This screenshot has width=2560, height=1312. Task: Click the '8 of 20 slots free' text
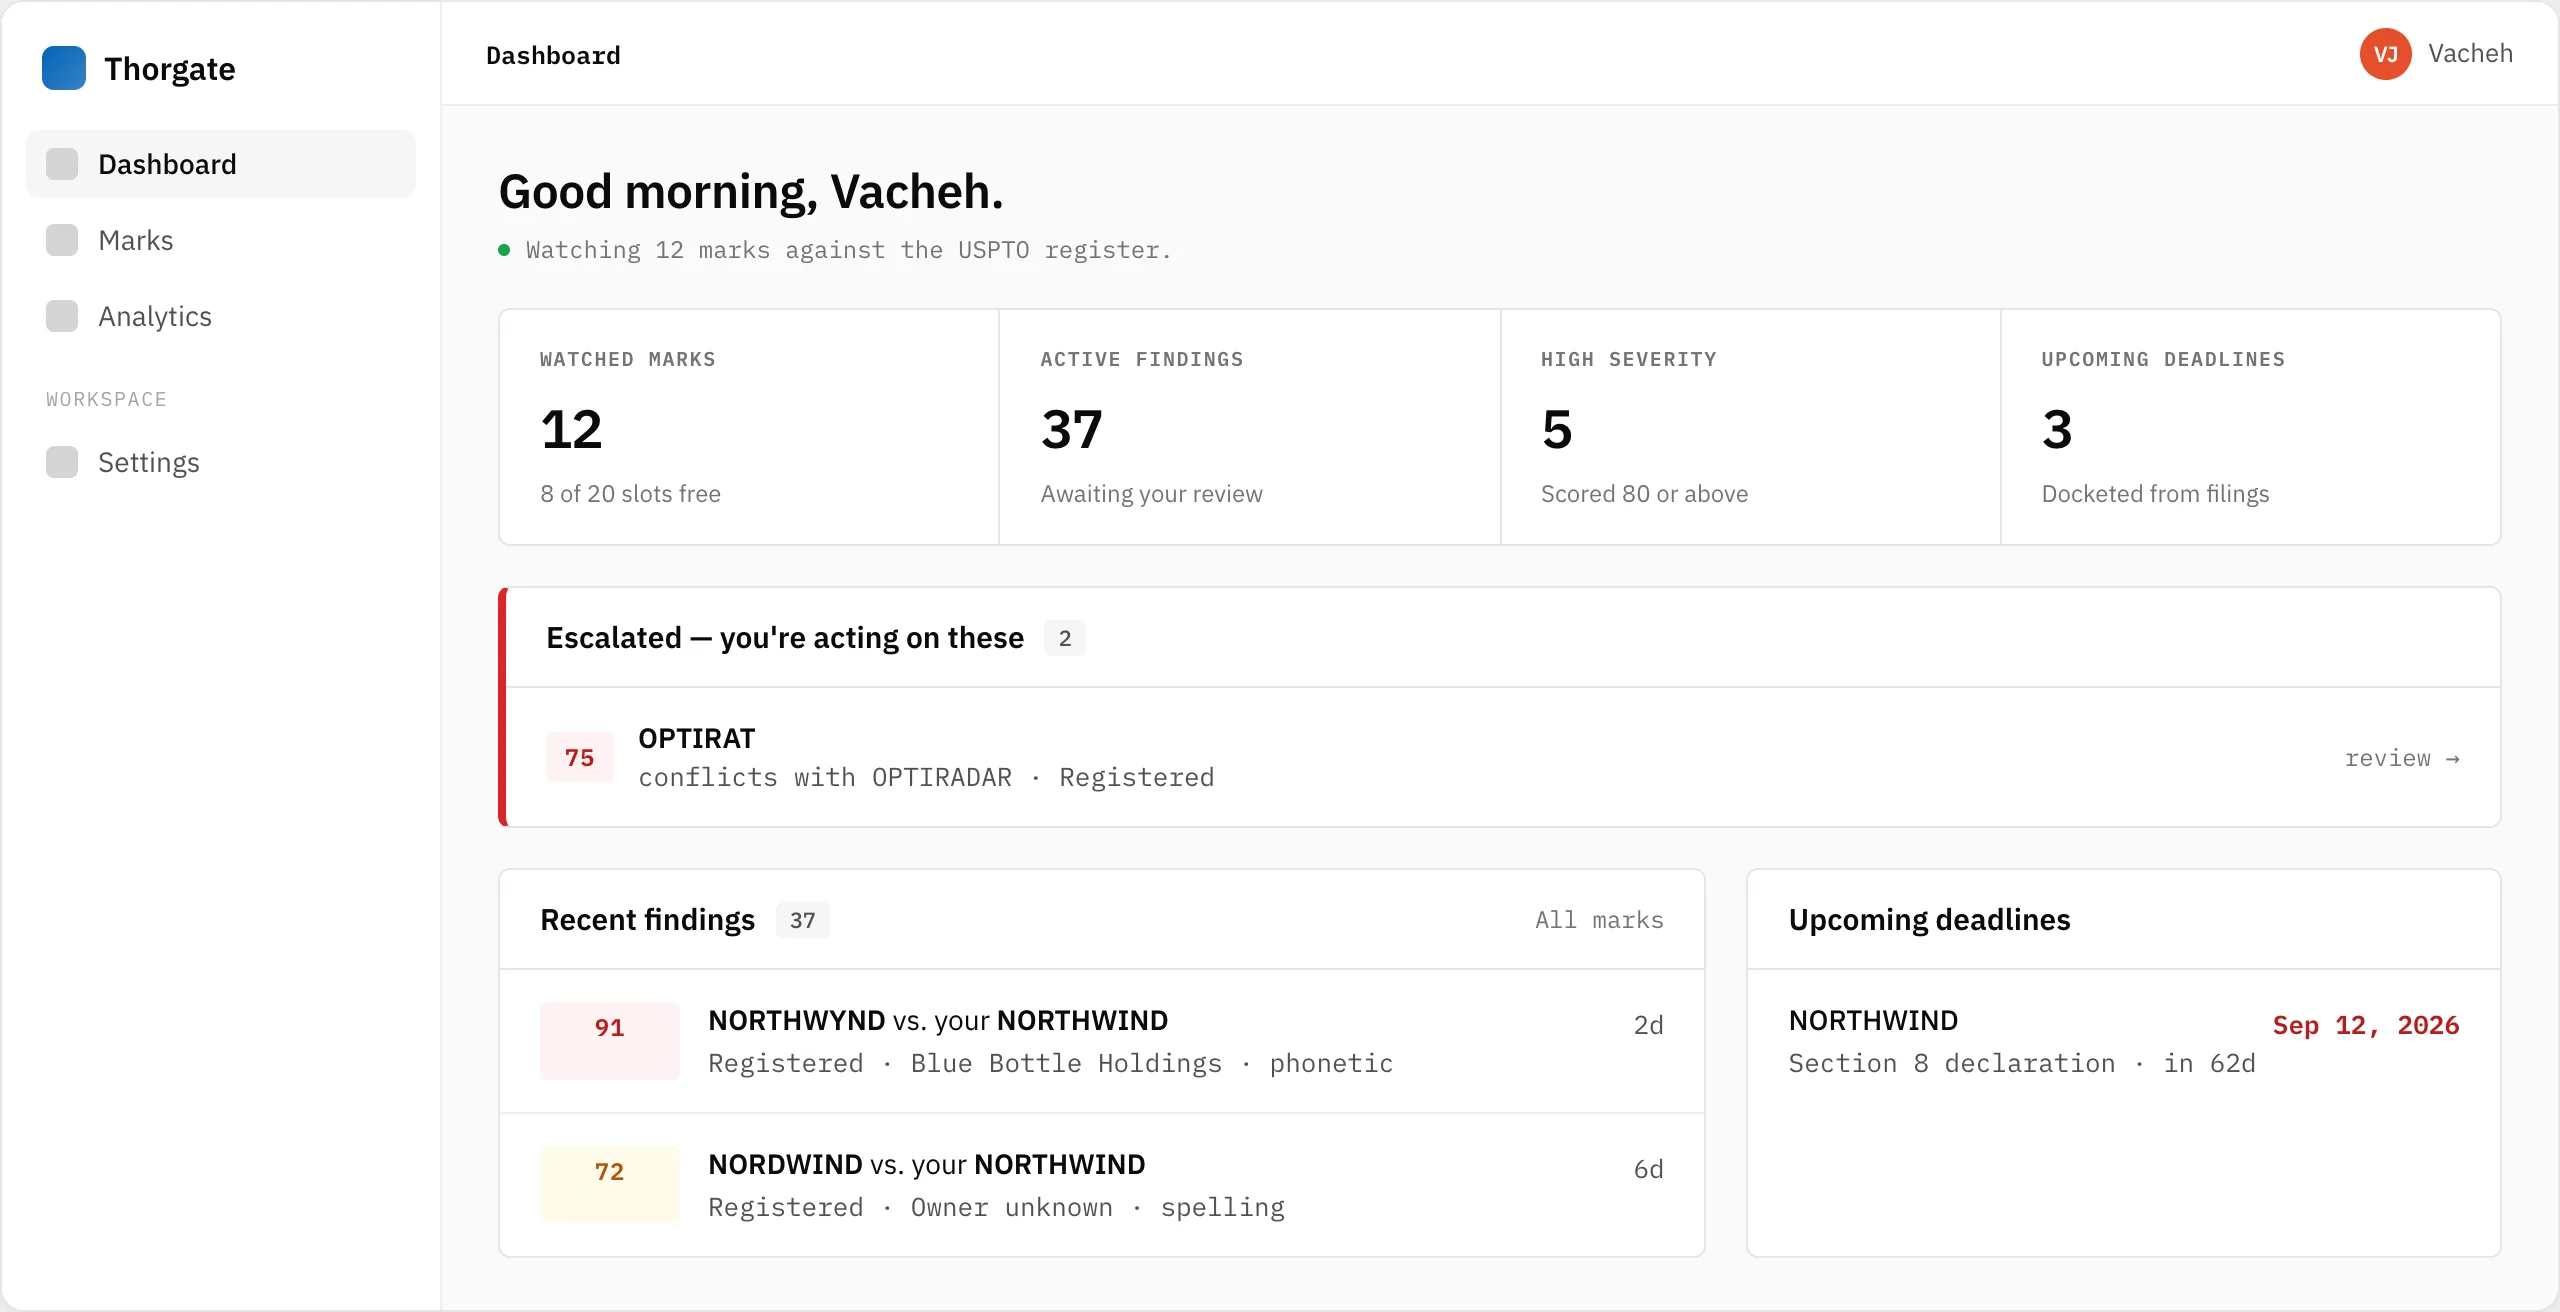tap(630, 494)
